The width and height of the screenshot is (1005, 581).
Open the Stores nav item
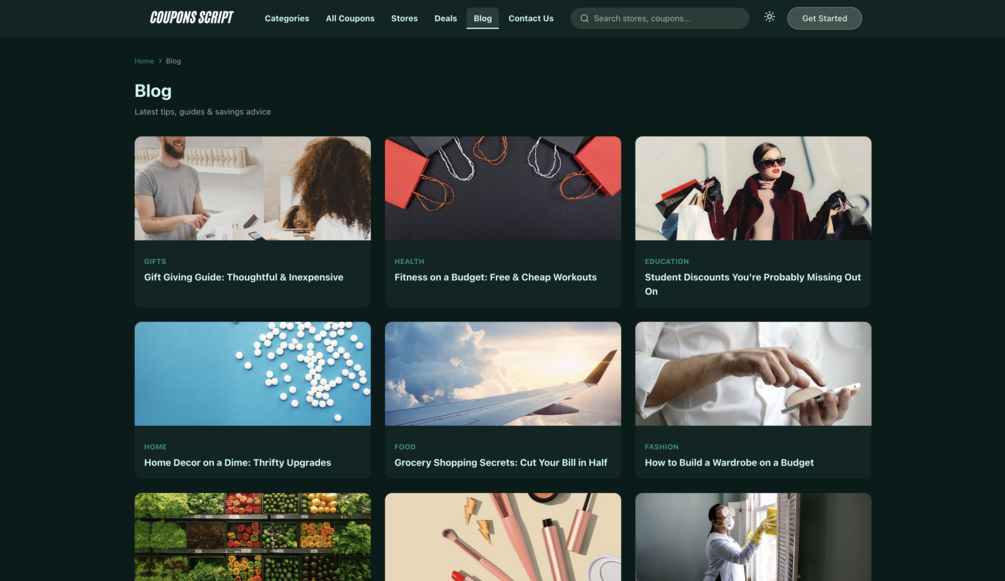tap(404, 19)
